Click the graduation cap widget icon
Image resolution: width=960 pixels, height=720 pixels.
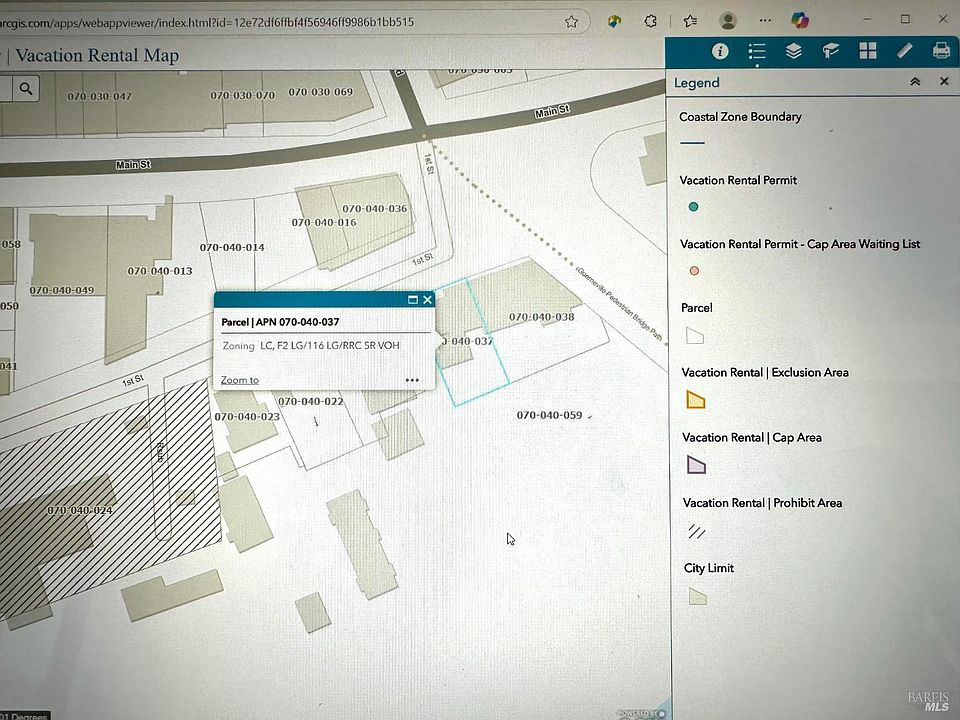click(x=830, y=52)
